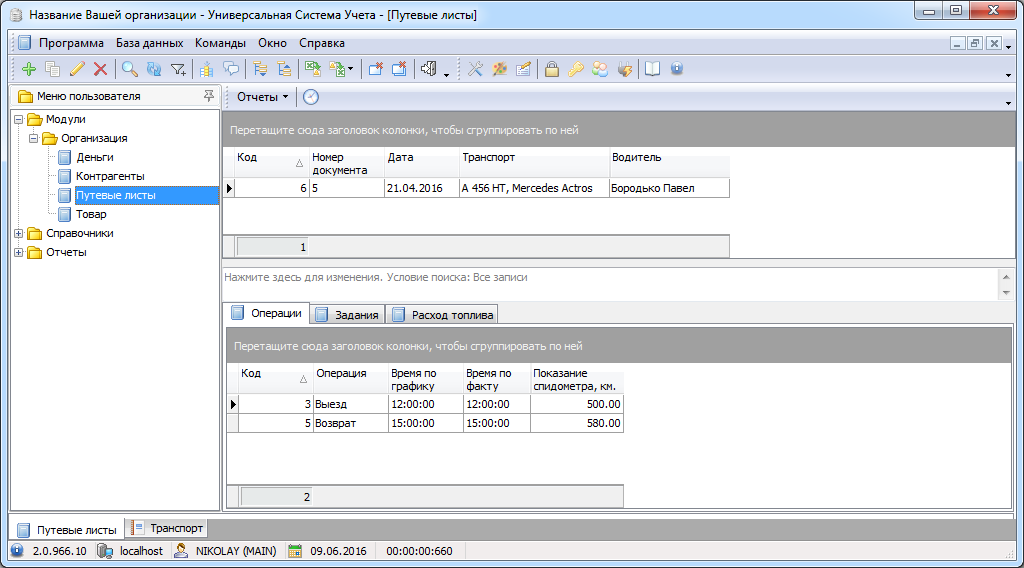Collapse the Организация tree node
Image resolution: width=1024 pixels, height=568 pixels.
point(34,138)
